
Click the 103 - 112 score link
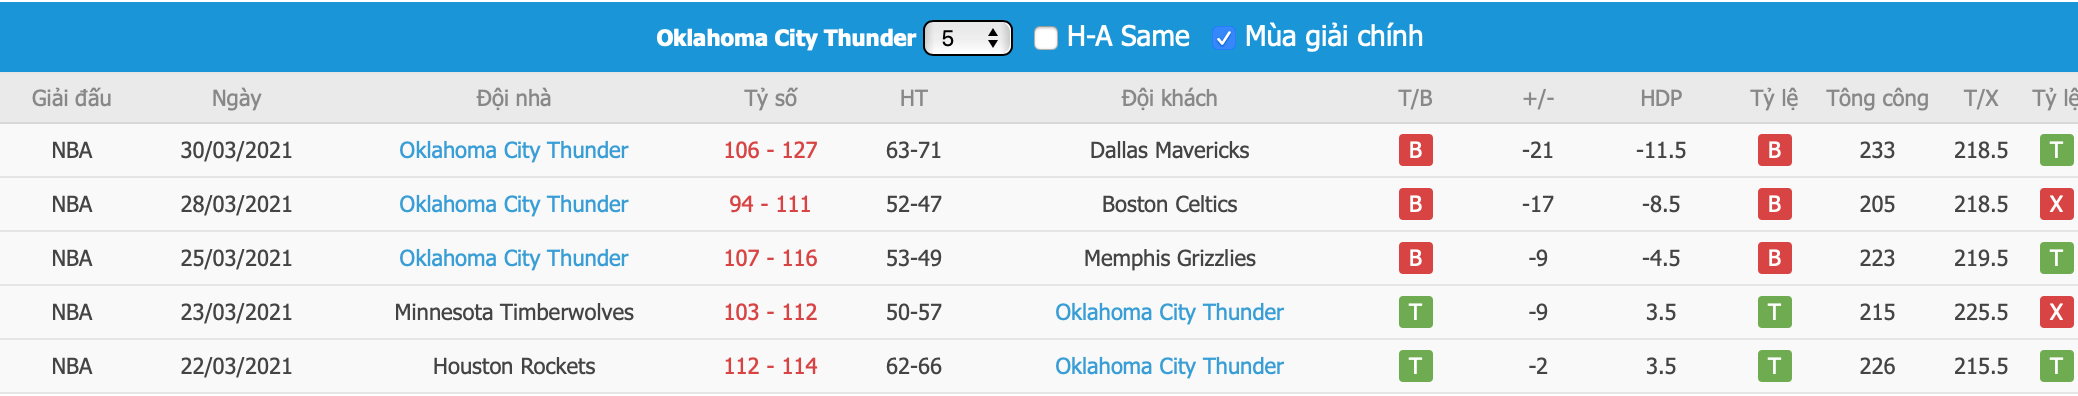(770, 312)
